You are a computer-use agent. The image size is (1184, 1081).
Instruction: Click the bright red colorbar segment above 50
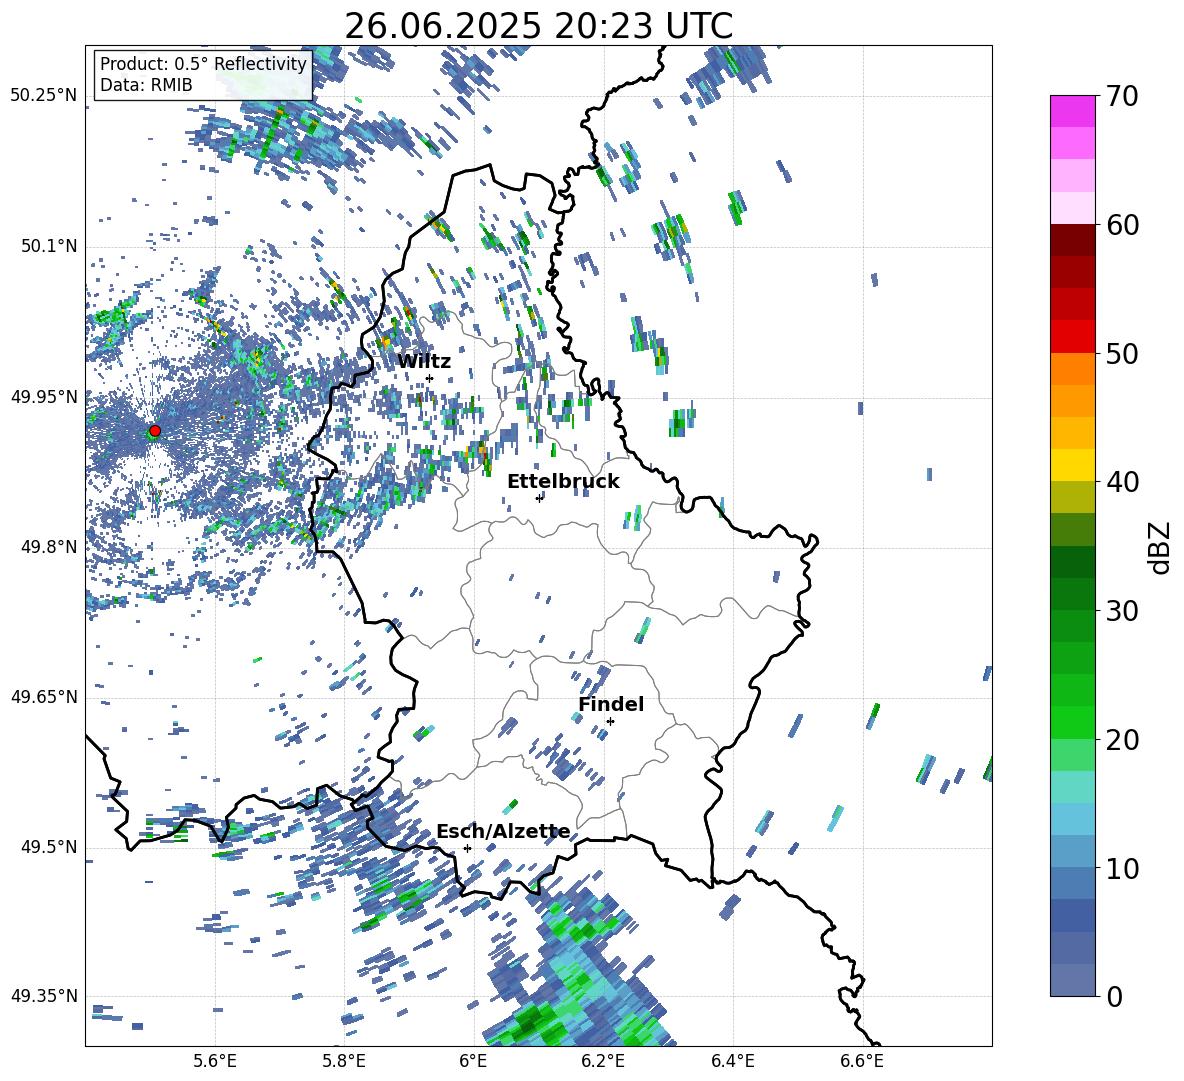1072,337
